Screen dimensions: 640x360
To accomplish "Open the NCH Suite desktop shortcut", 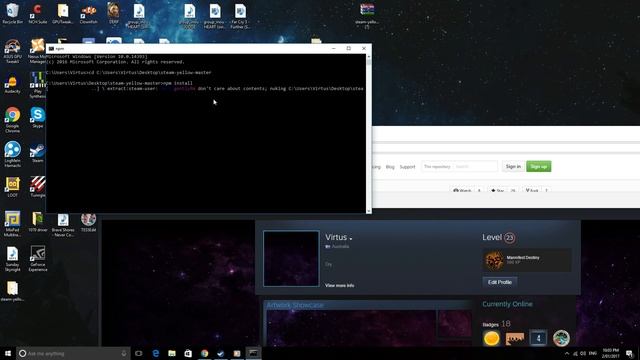I will pos(38,13).
